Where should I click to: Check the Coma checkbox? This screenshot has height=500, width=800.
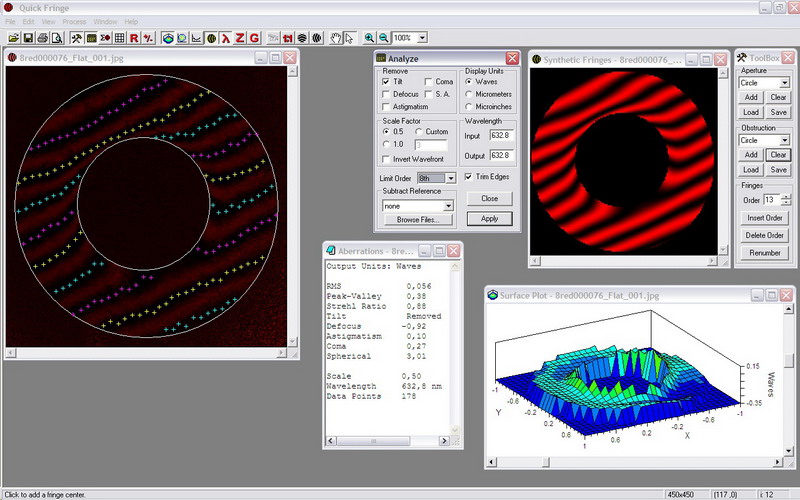point(429,82)
